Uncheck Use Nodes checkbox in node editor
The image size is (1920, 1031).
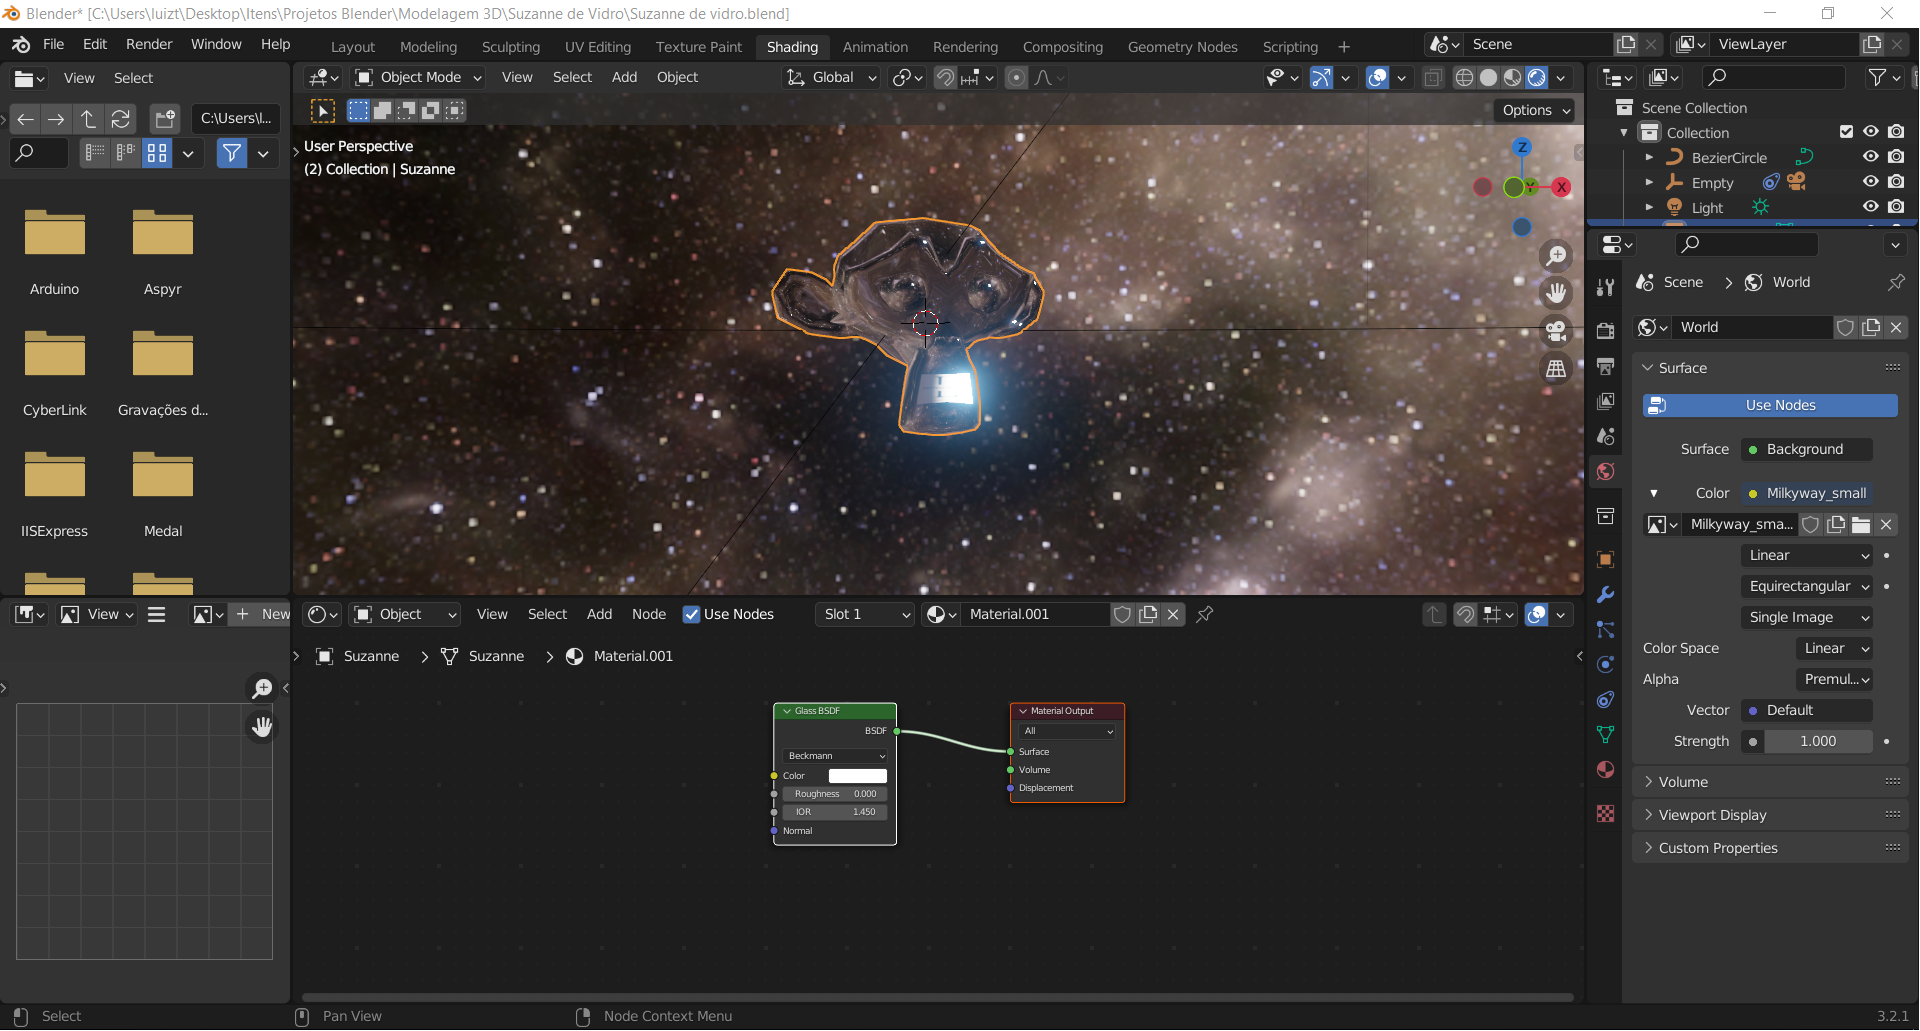point(691,615)
